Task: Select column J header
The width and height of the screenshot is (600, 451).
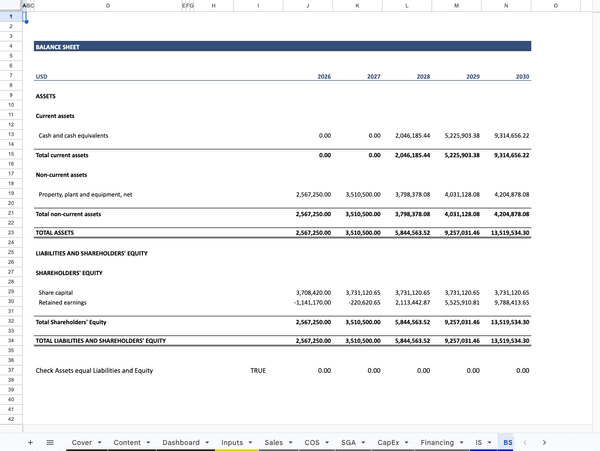Action: (307, 6)
